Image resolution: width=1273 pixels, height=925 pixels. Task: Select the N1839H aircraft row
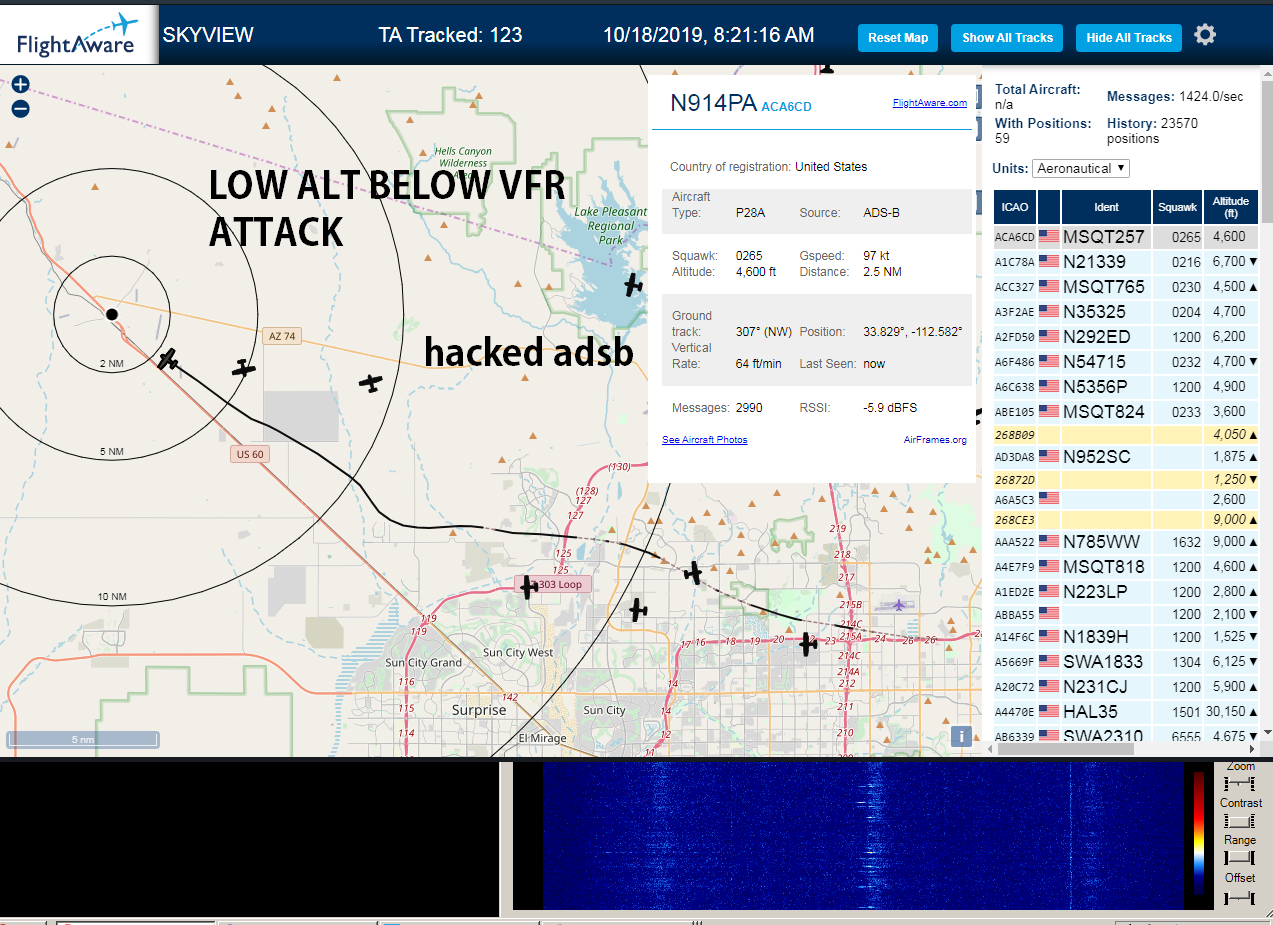pos(1126,637)
